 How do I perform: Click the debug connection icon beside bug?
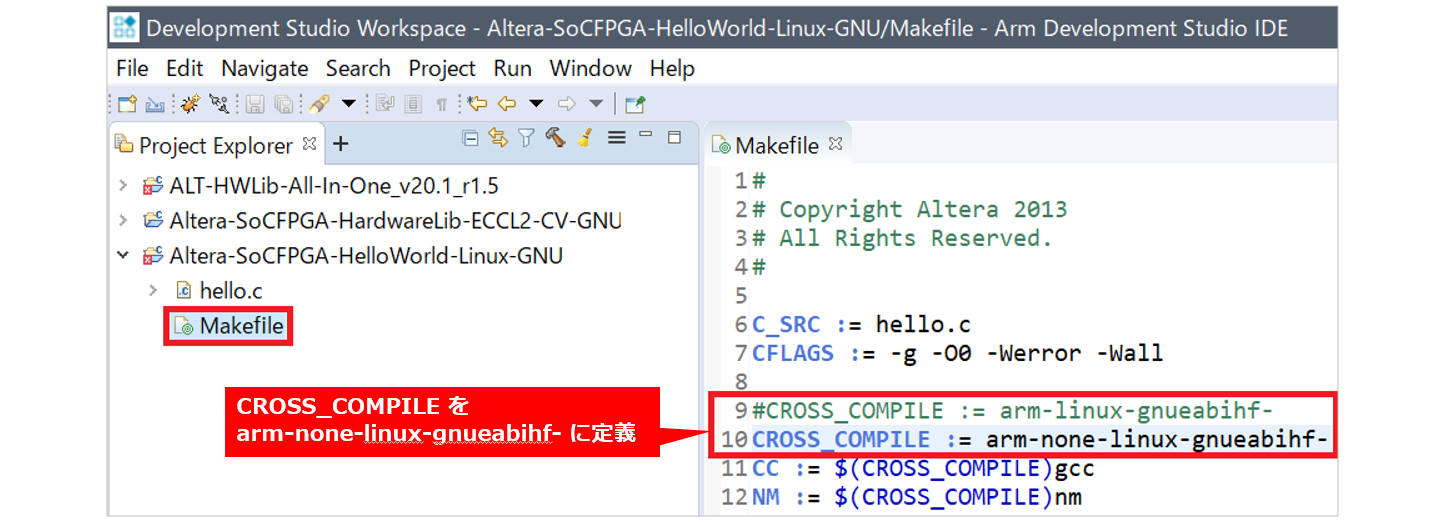(219, 103)
